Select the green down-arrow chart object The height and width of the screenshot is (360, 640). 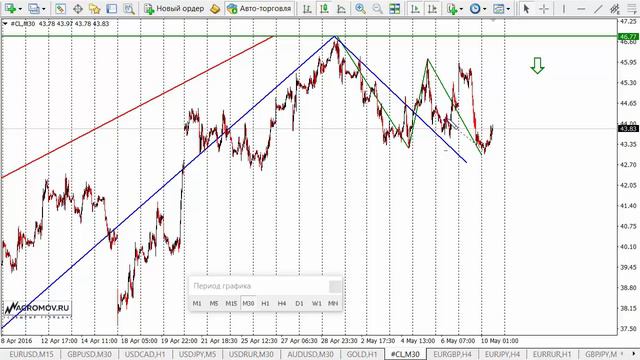[x=537, y=66]
